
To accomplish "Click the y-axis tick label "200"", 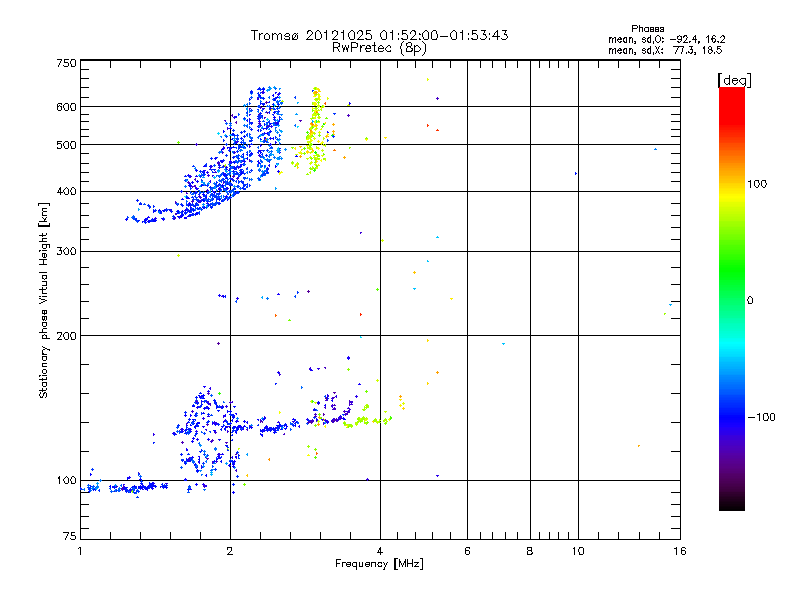I will 67,336.
